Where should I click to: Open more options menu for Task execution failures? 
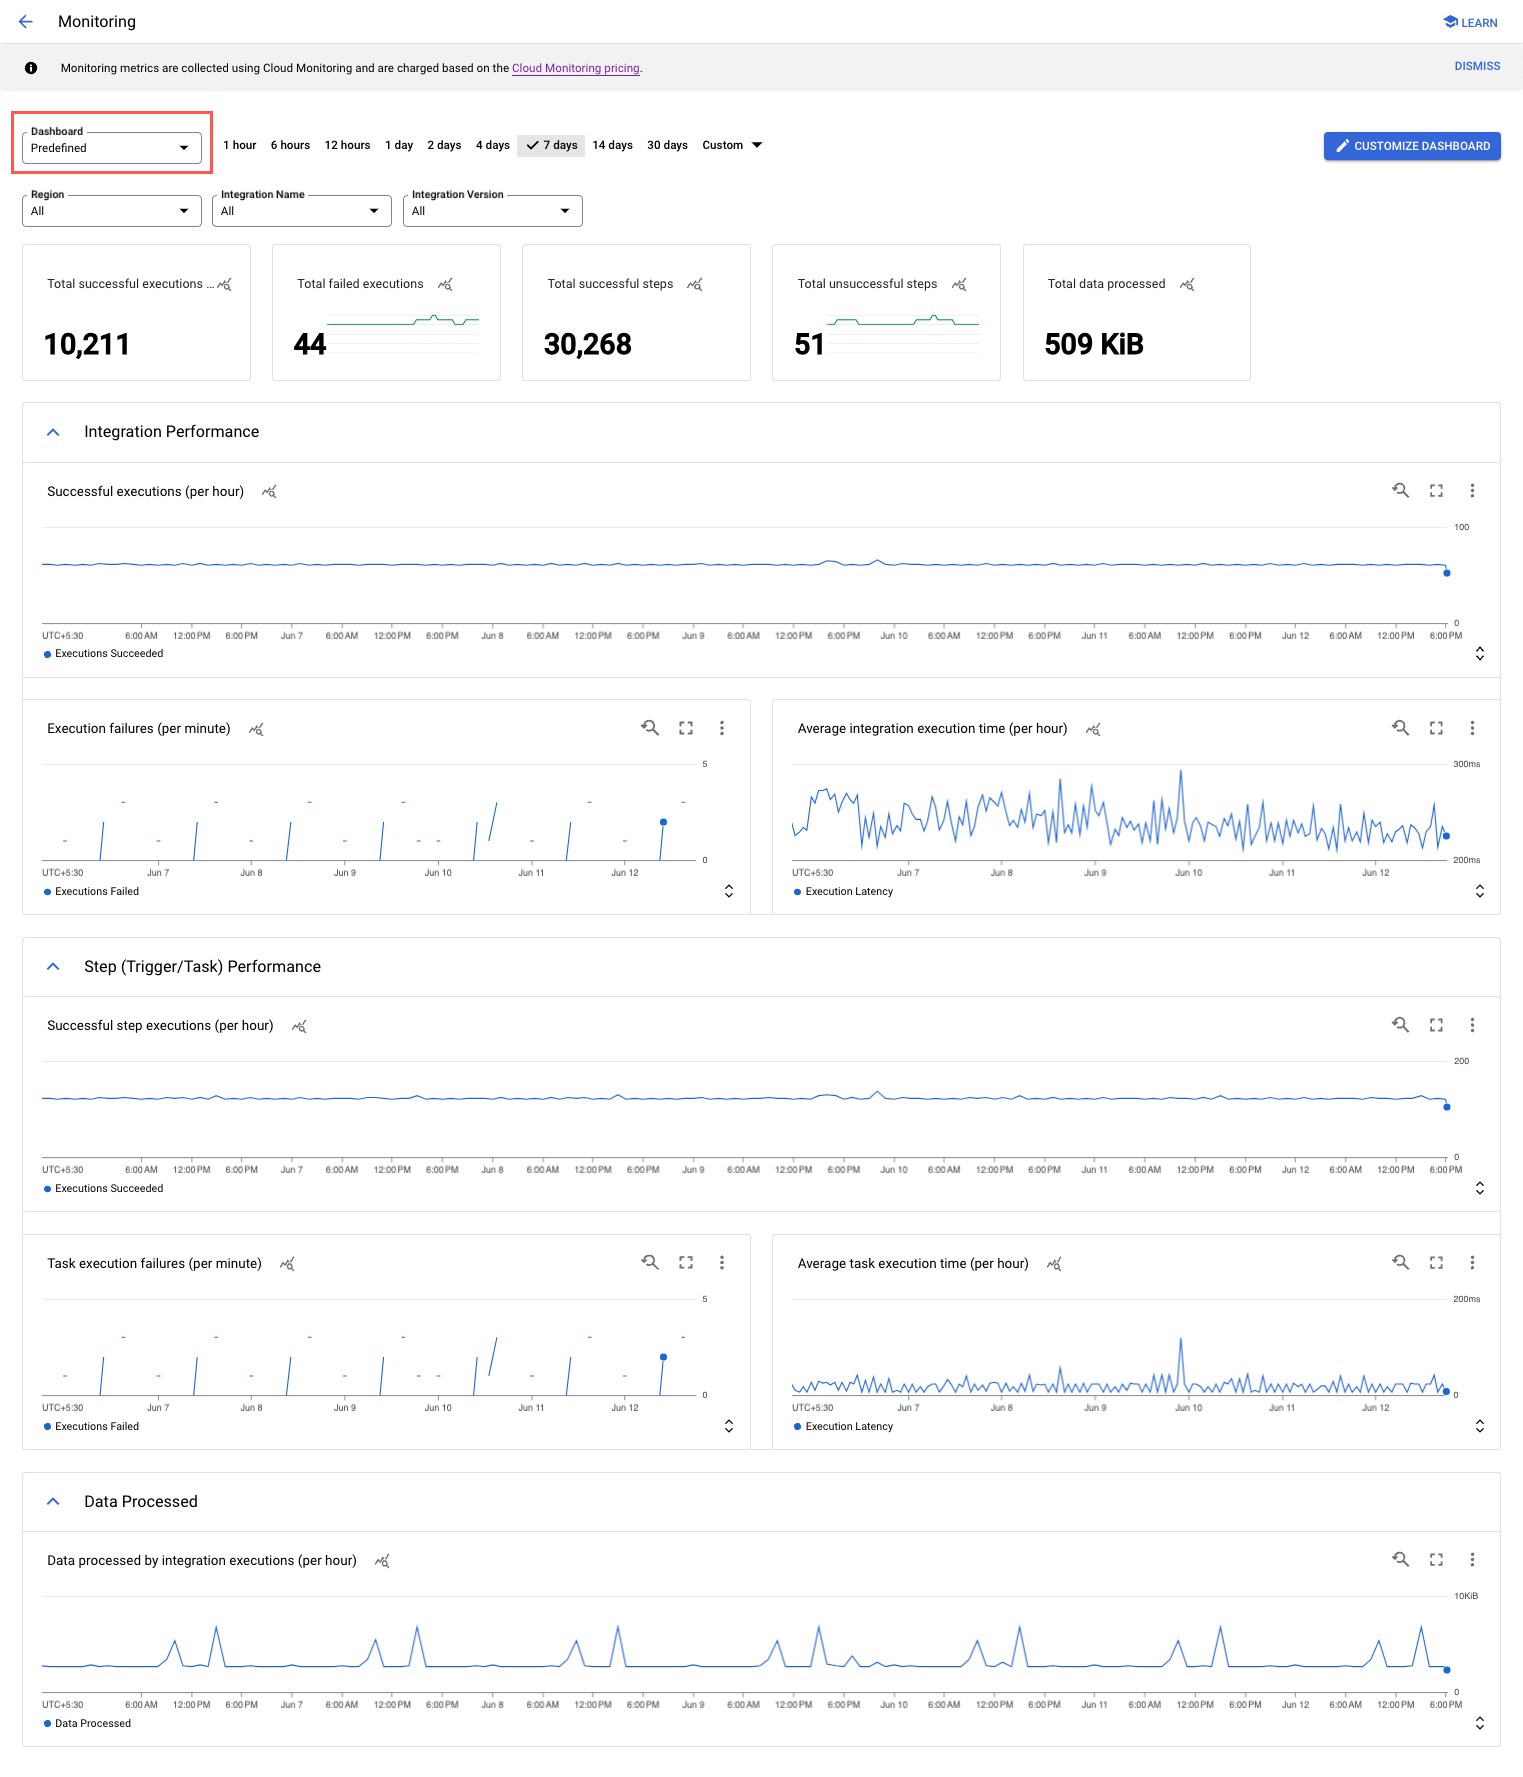tap(722, 1263)
